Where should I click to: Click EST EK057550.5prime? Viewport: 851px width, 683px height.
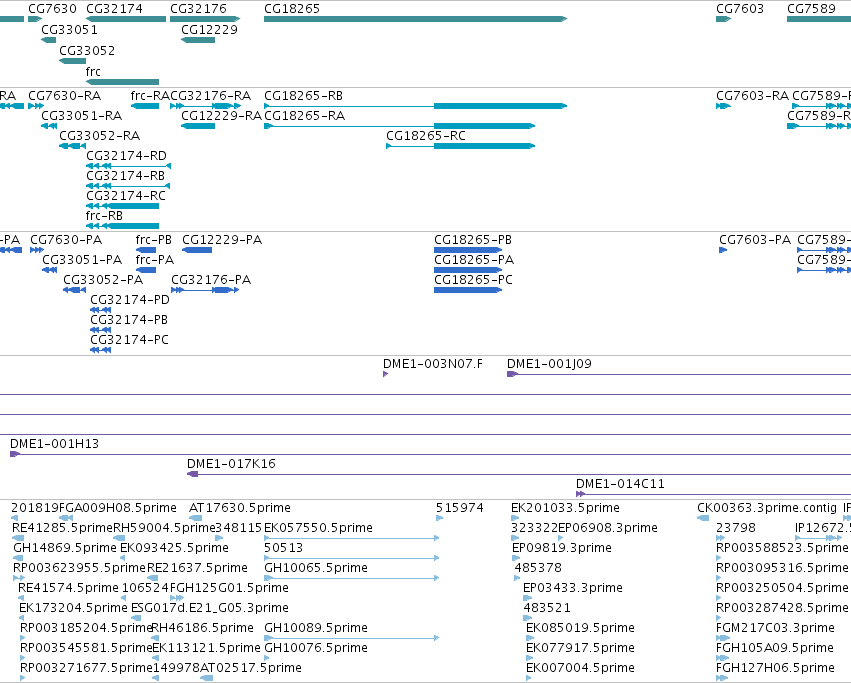(352, 538)
